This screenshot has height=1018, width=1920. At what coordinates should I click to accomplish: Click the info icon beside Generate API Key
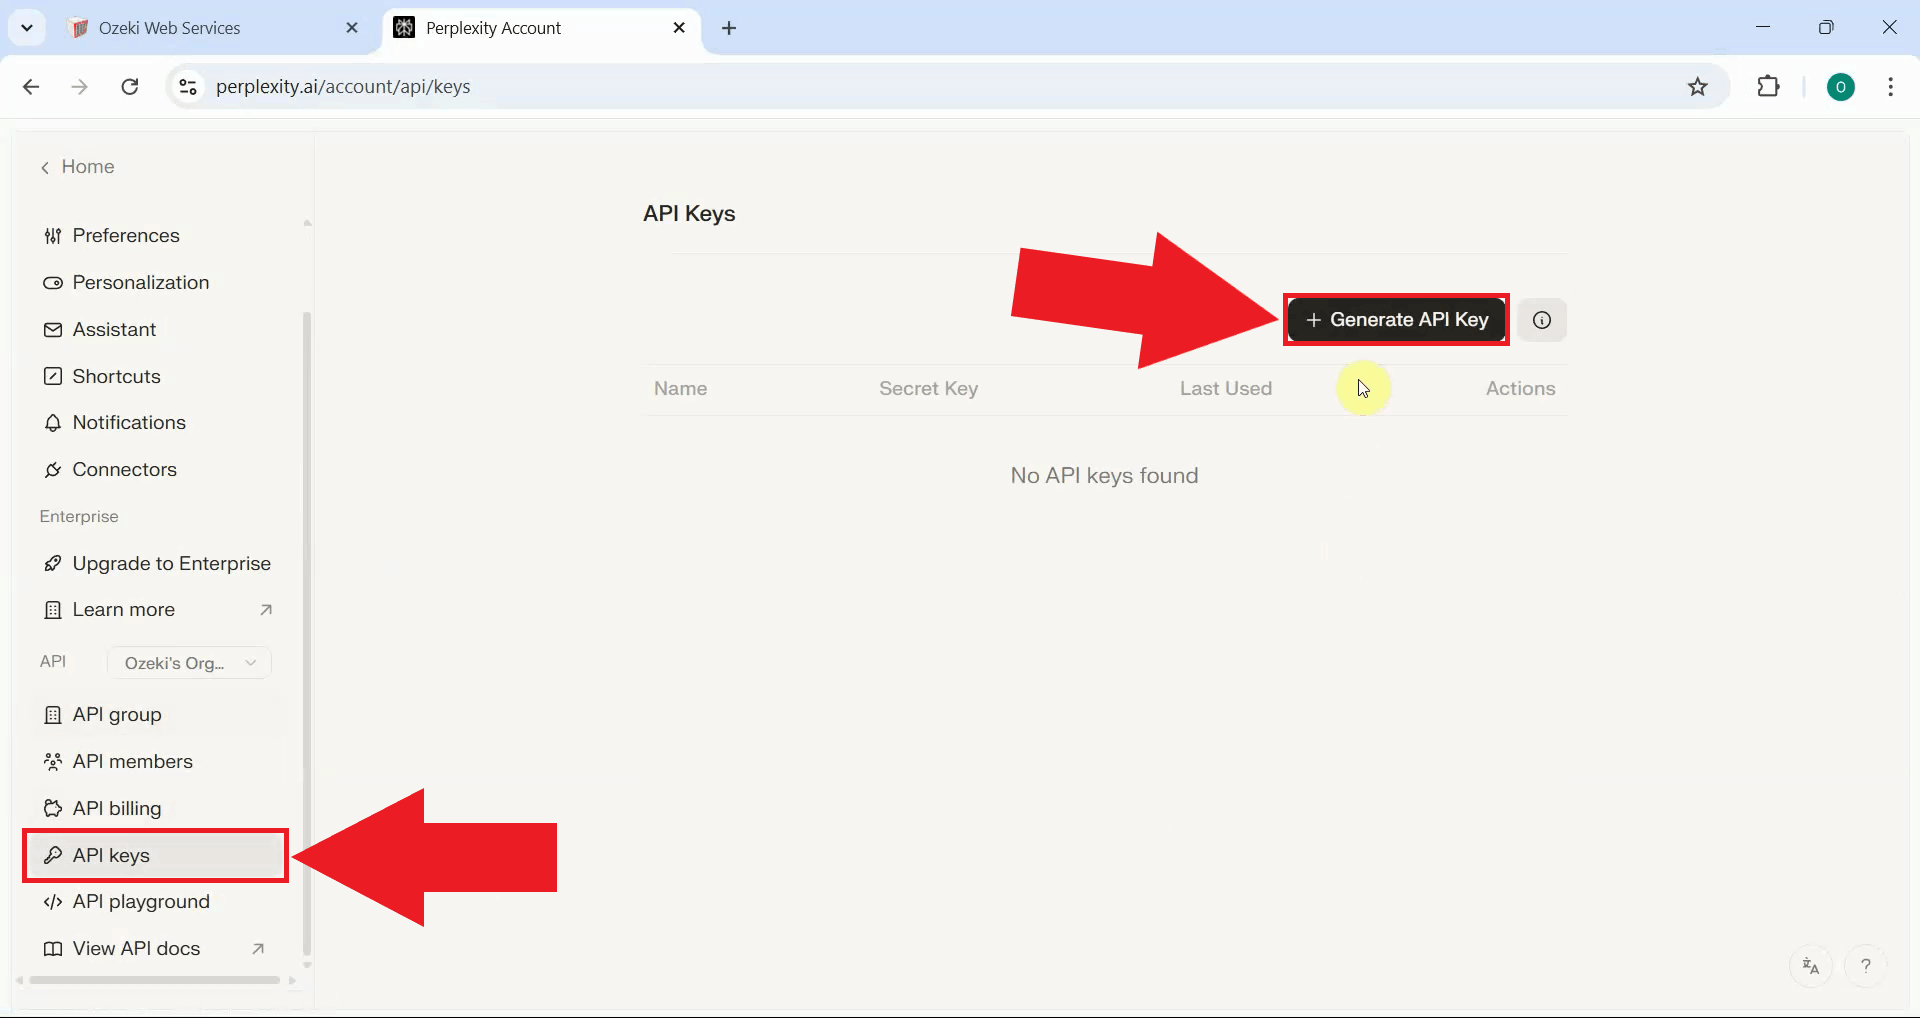point(1541,320)
